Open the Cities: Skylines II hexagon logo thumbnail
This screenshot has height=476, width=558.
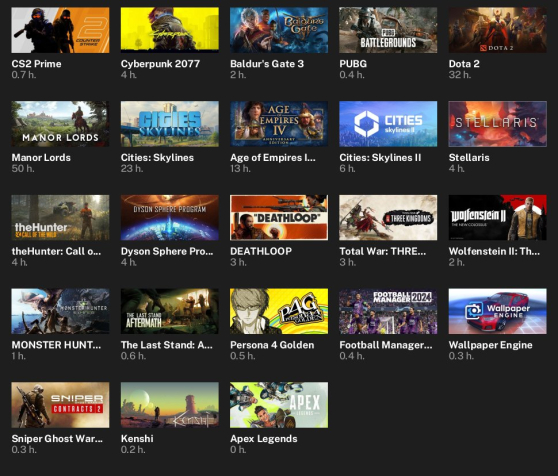(388, 124)
